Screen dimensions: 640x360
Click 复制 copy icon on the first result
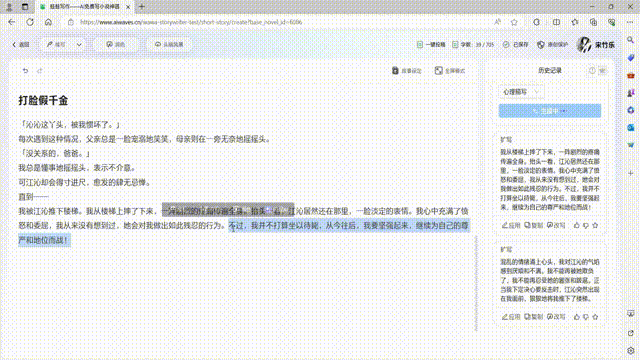coord(534,225)
